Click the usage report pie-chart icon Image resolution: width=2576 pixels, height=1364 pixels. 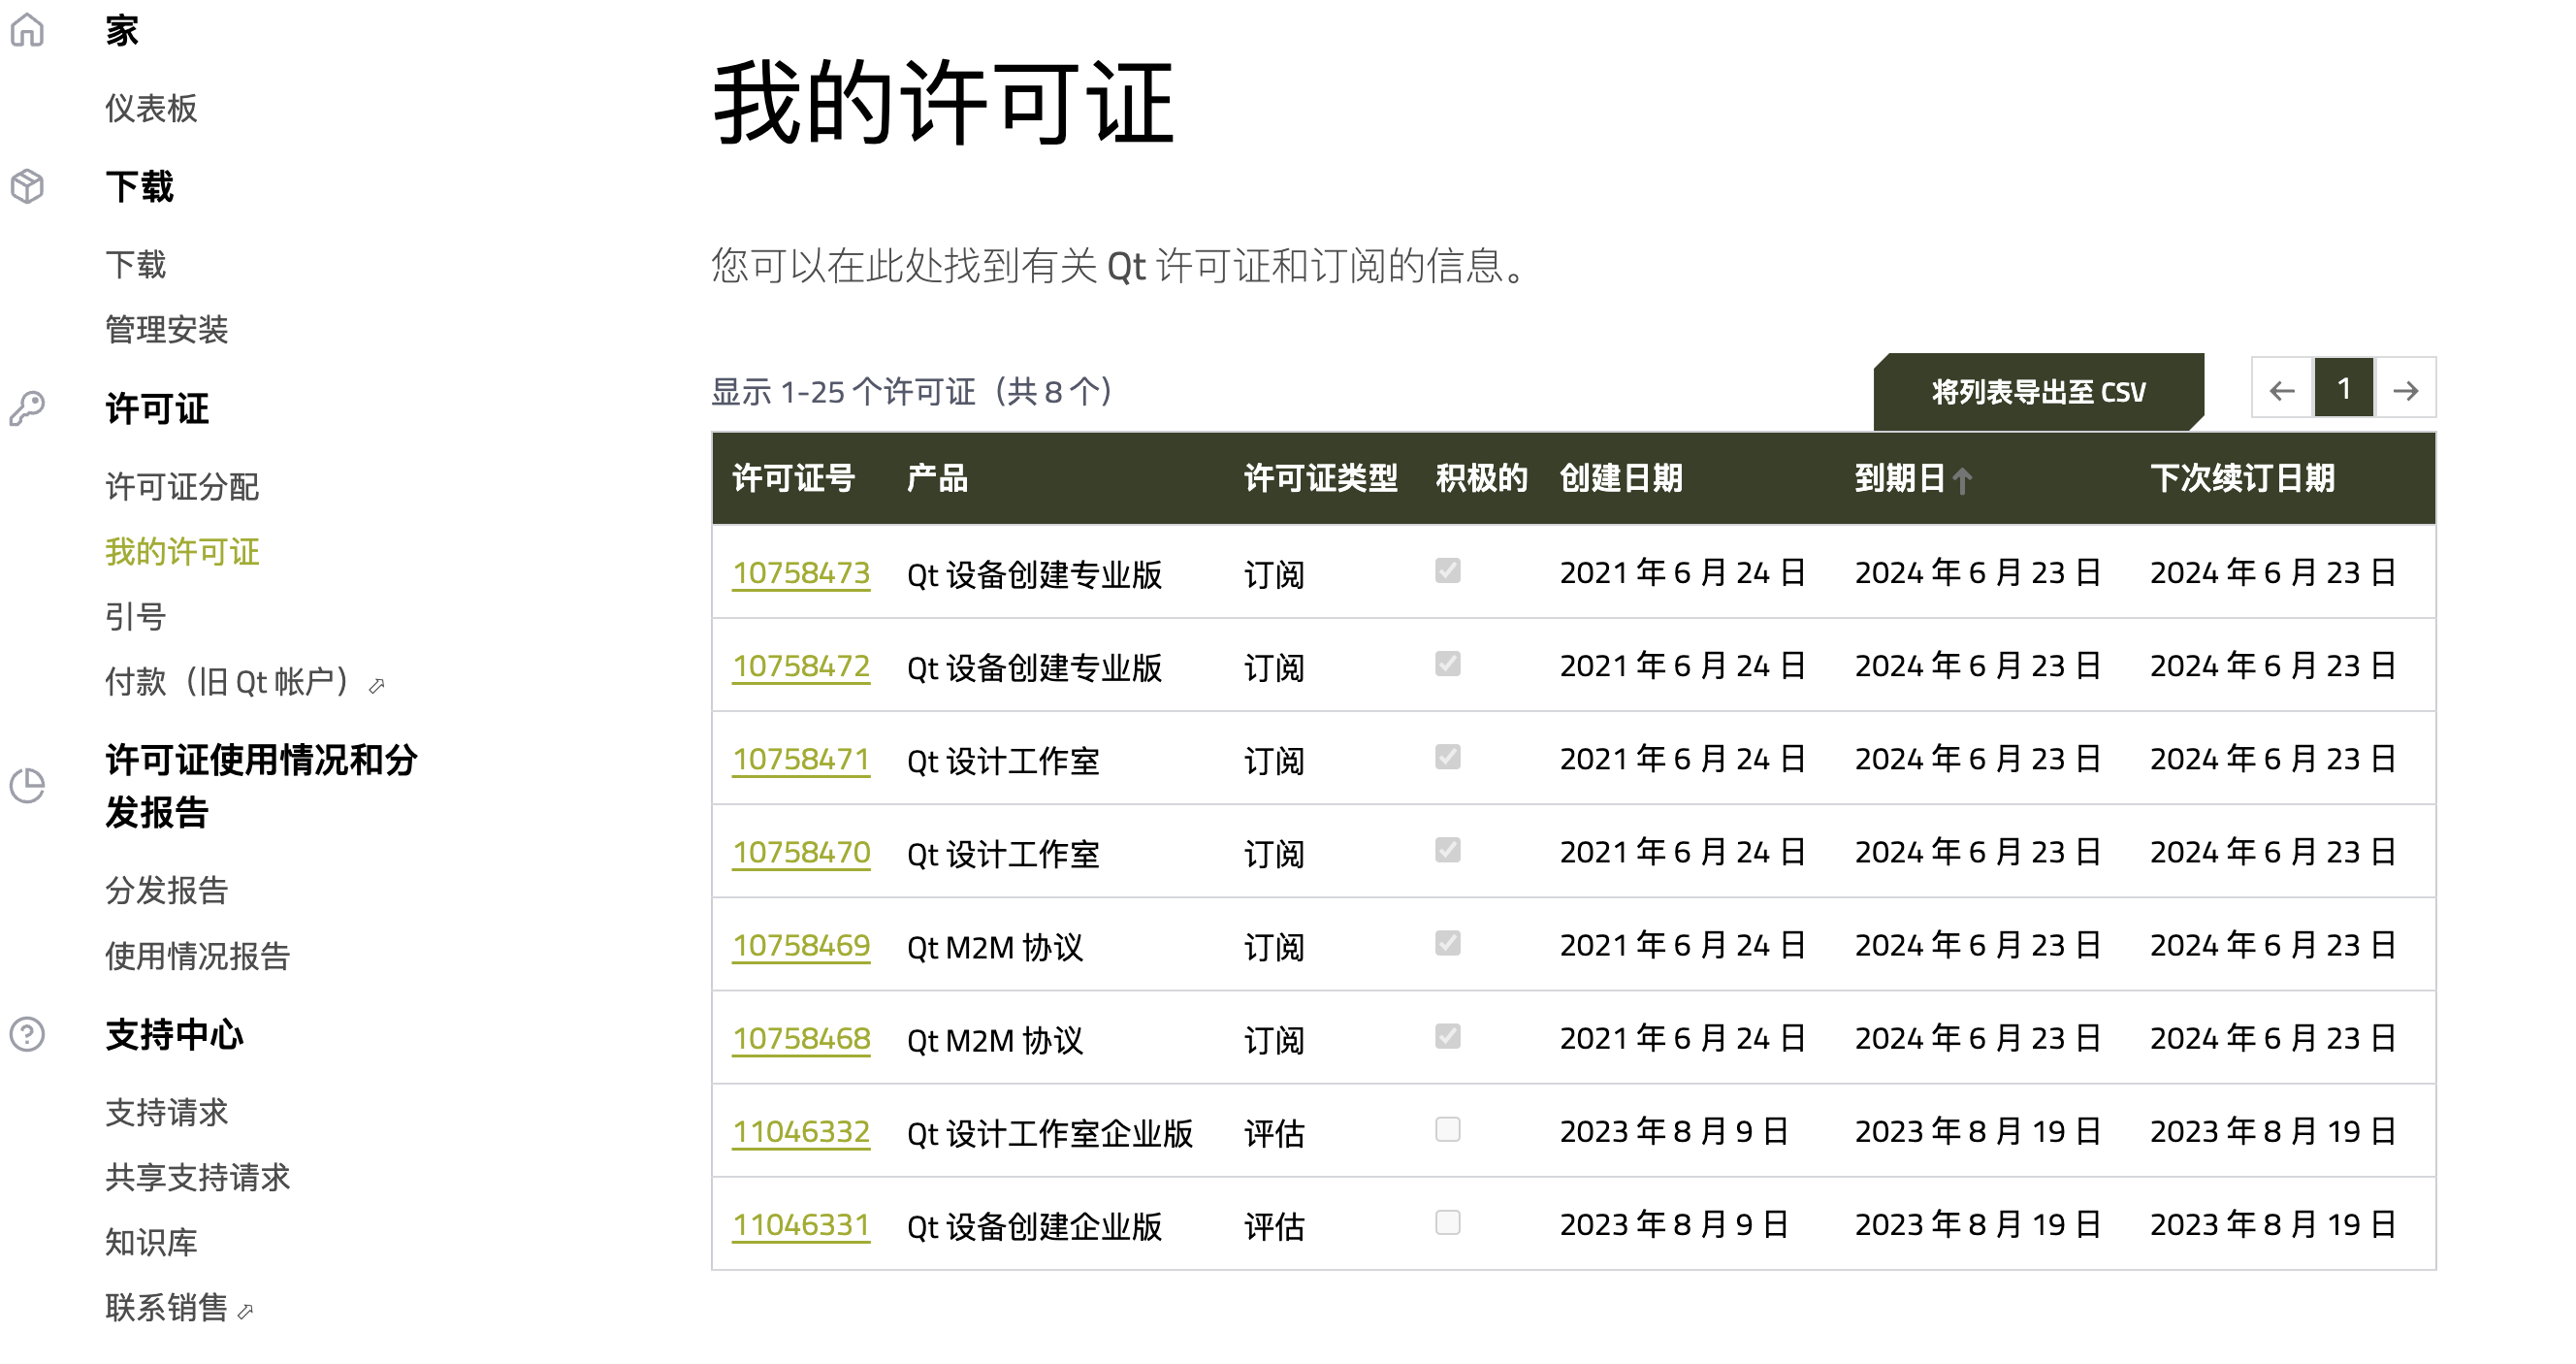pyautogui.click(x=27, y=786)
